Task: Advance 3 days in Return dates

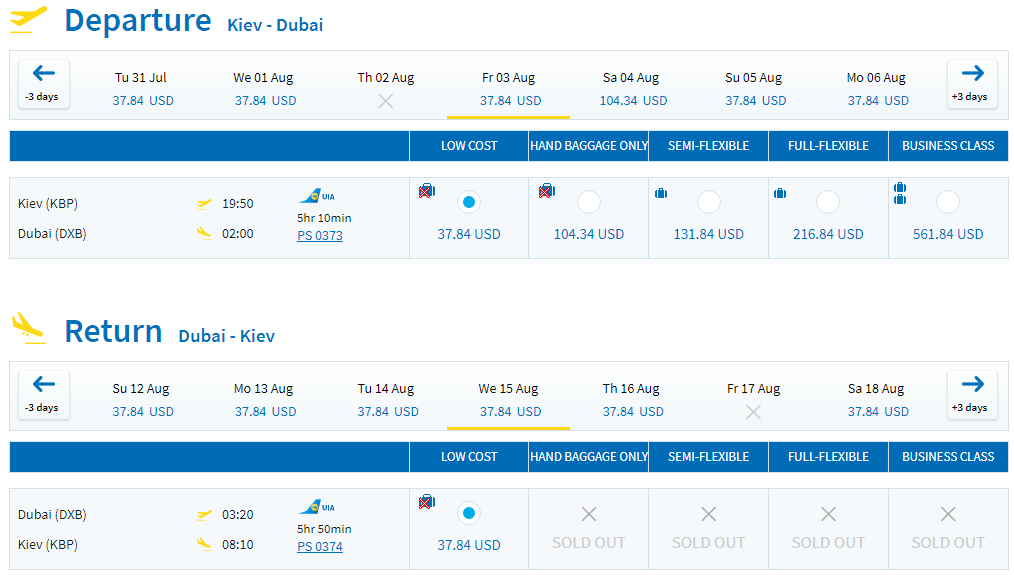Action: 971,395
